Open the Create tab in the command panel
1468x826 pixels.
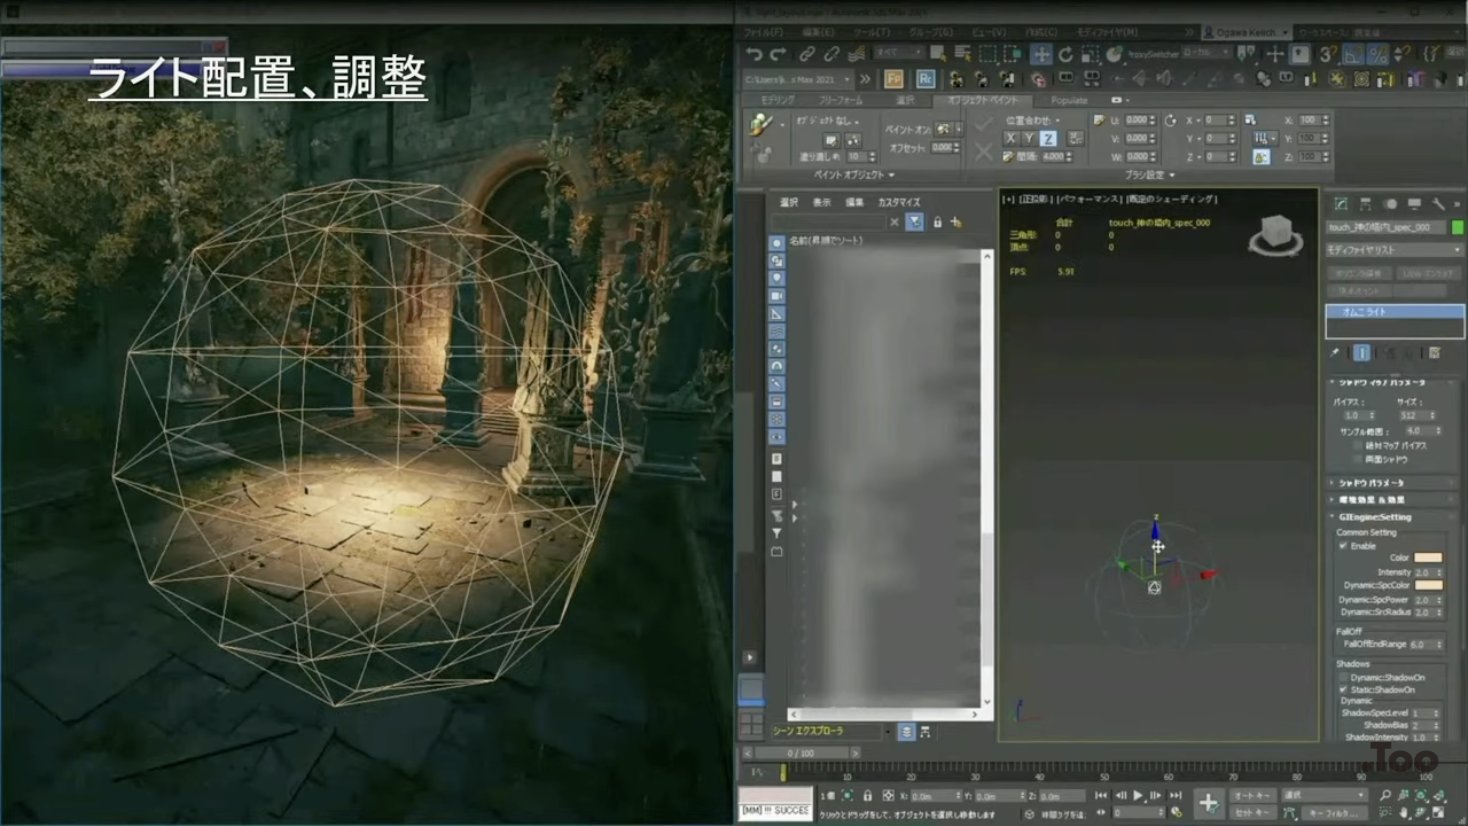(x=1341, y=204)
